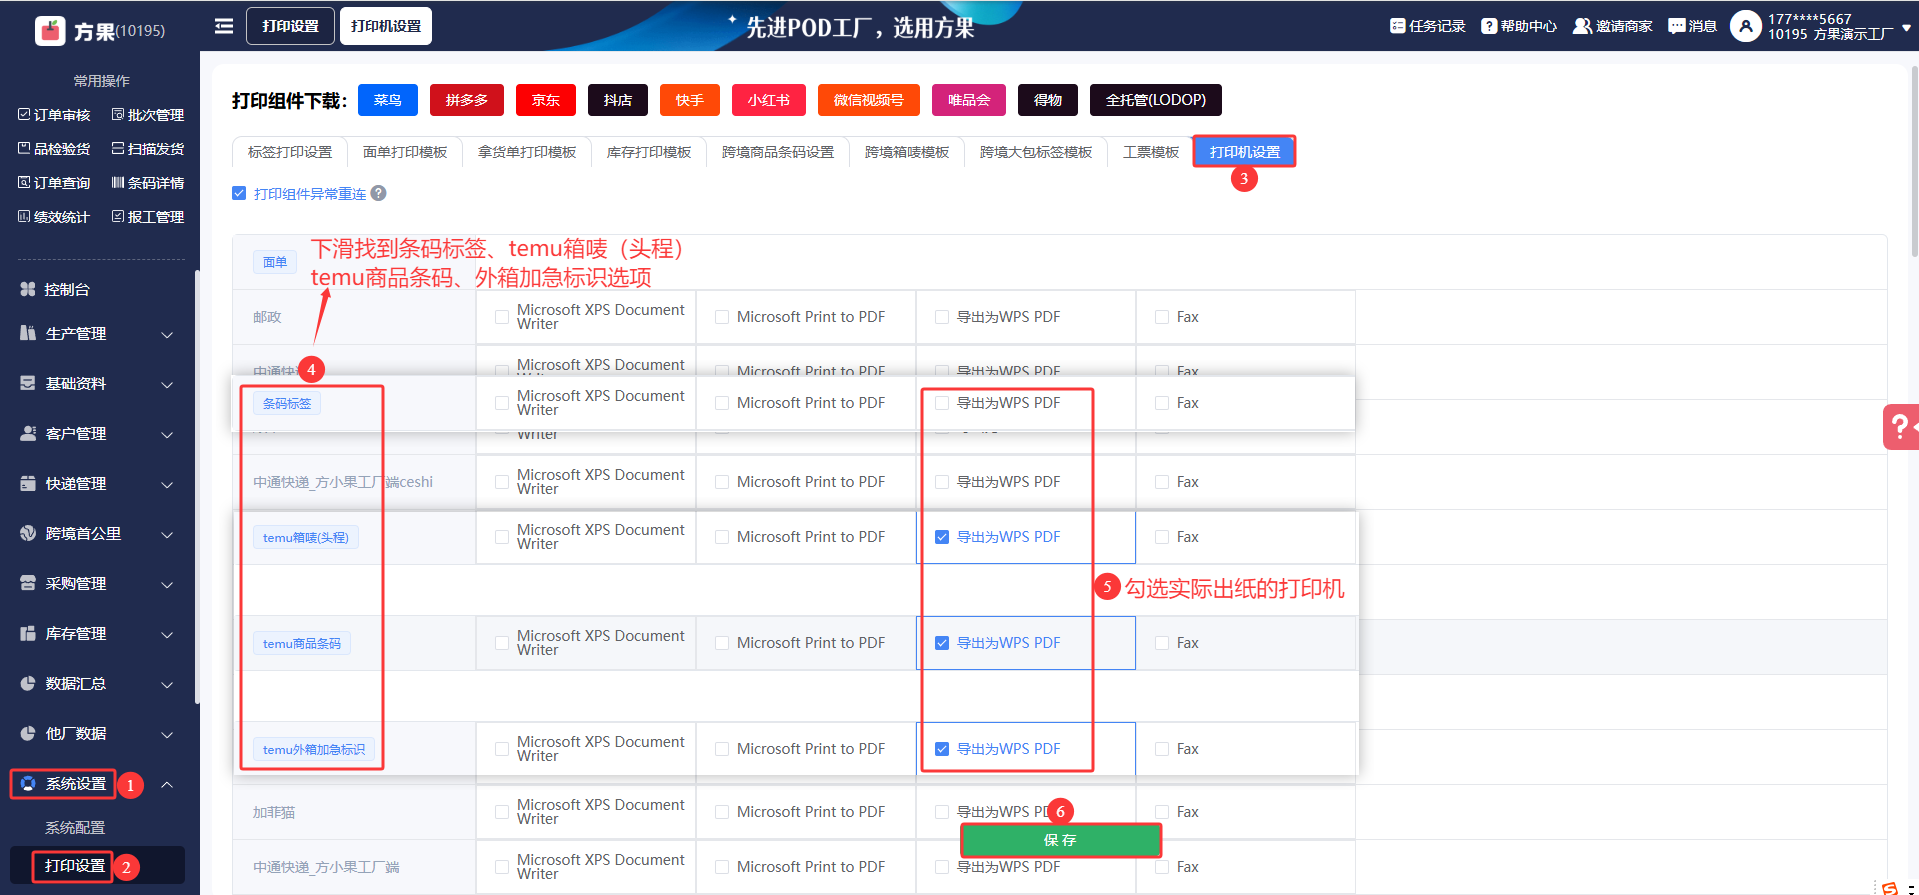Open the 品检验货 shortcut
Image resolution: width=1919 pixels, height=895 pixels.
(x=54, y=149)
